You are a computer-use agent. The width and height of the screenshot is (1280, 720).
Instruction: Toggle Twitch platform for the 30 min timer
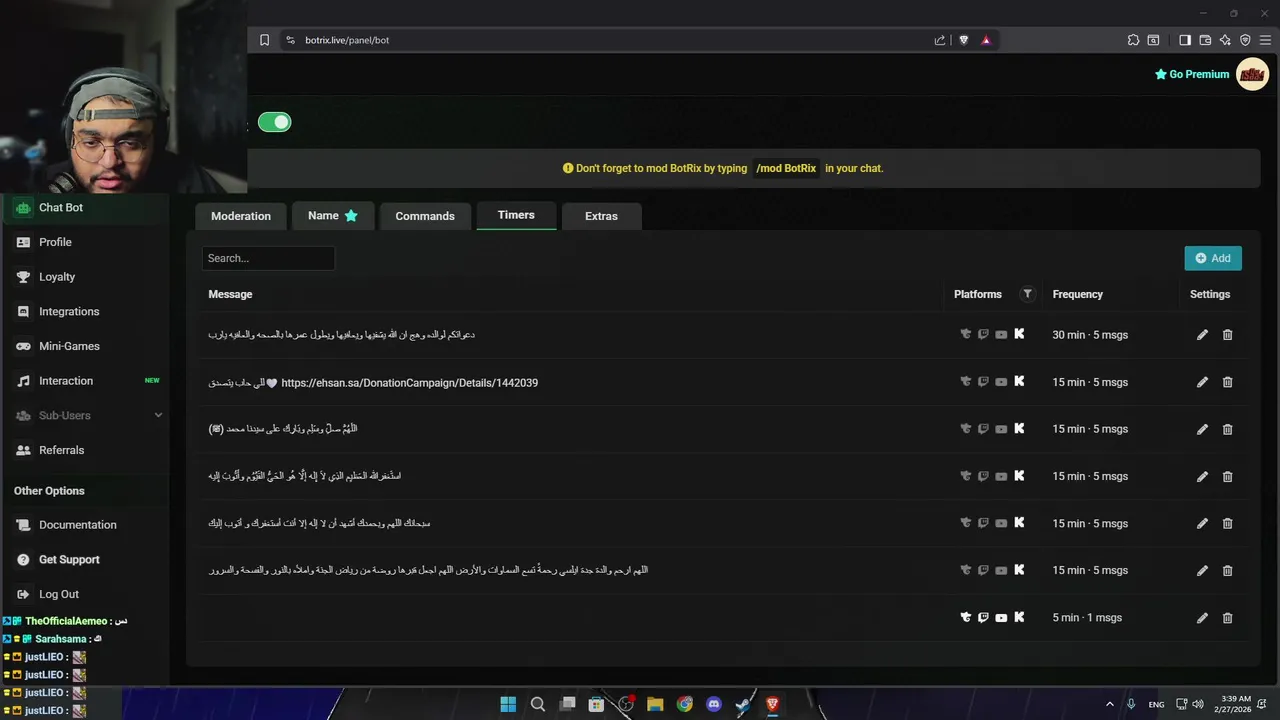(x=983, y=335)
